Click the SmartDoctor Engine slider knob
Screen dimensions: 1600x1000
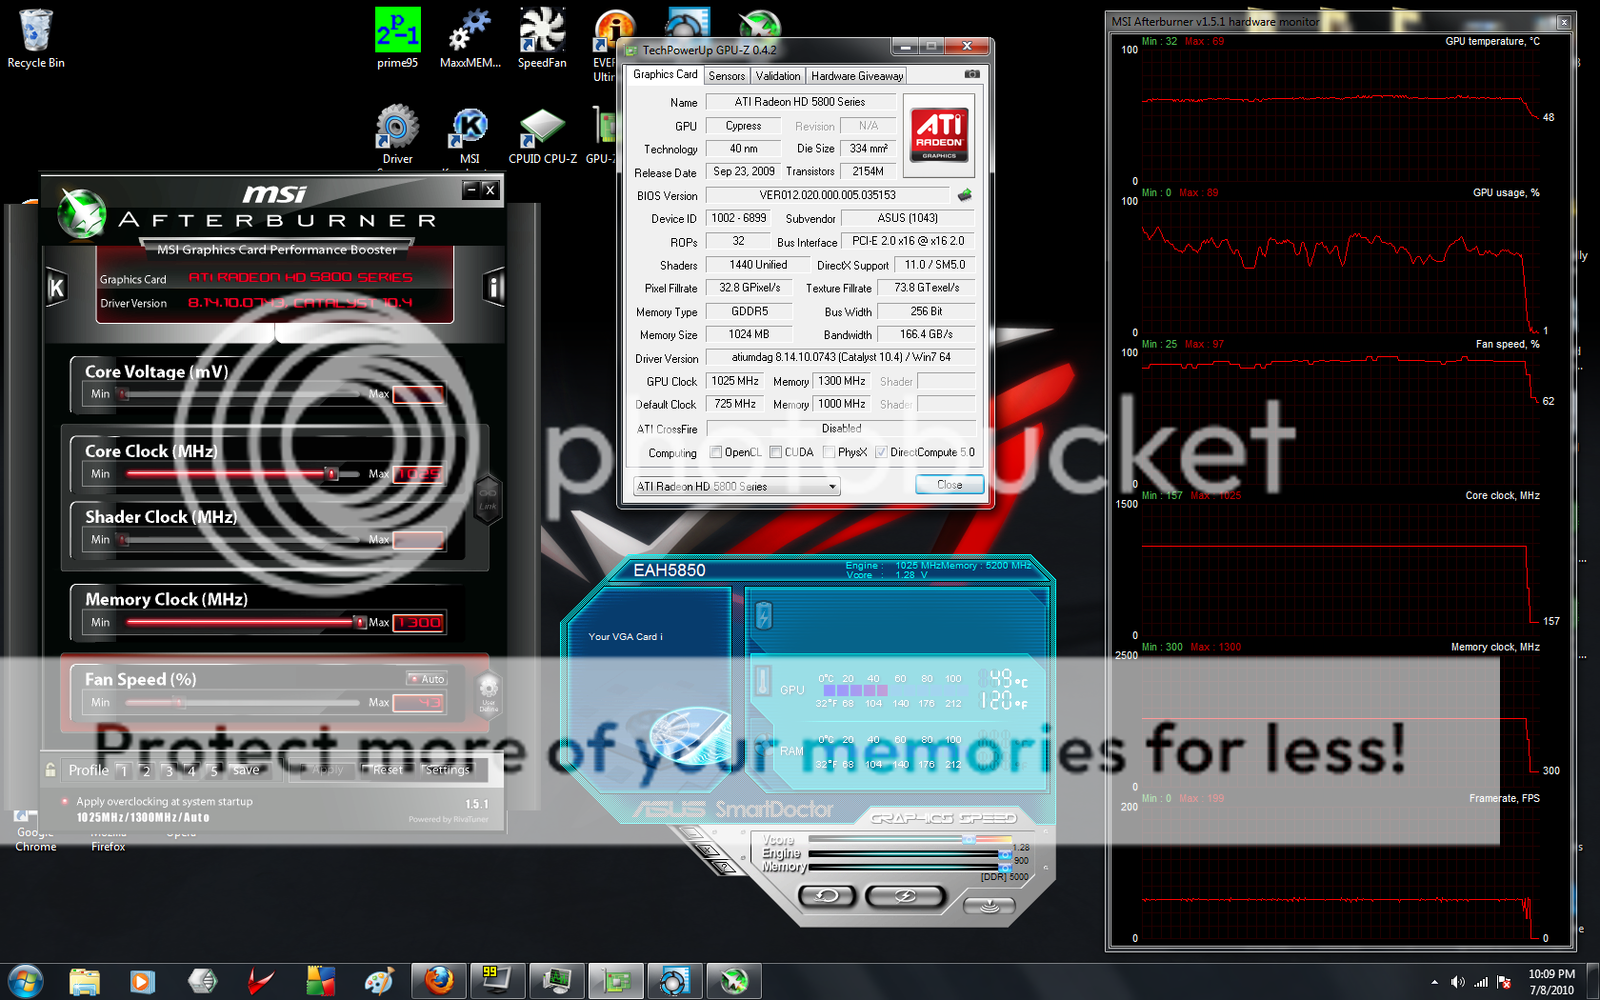coord(1005,855)
